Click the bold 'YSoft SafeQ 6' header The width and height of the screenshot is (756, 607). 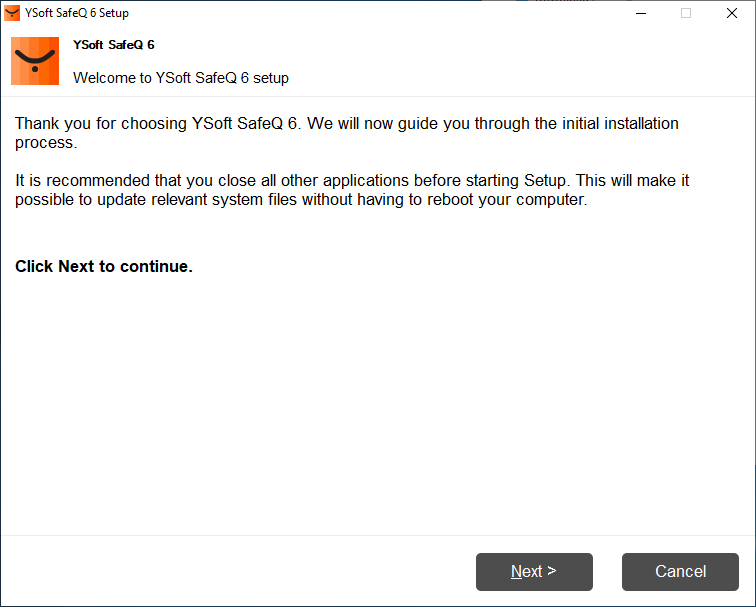pyautogui.click(x=114, y=45)
